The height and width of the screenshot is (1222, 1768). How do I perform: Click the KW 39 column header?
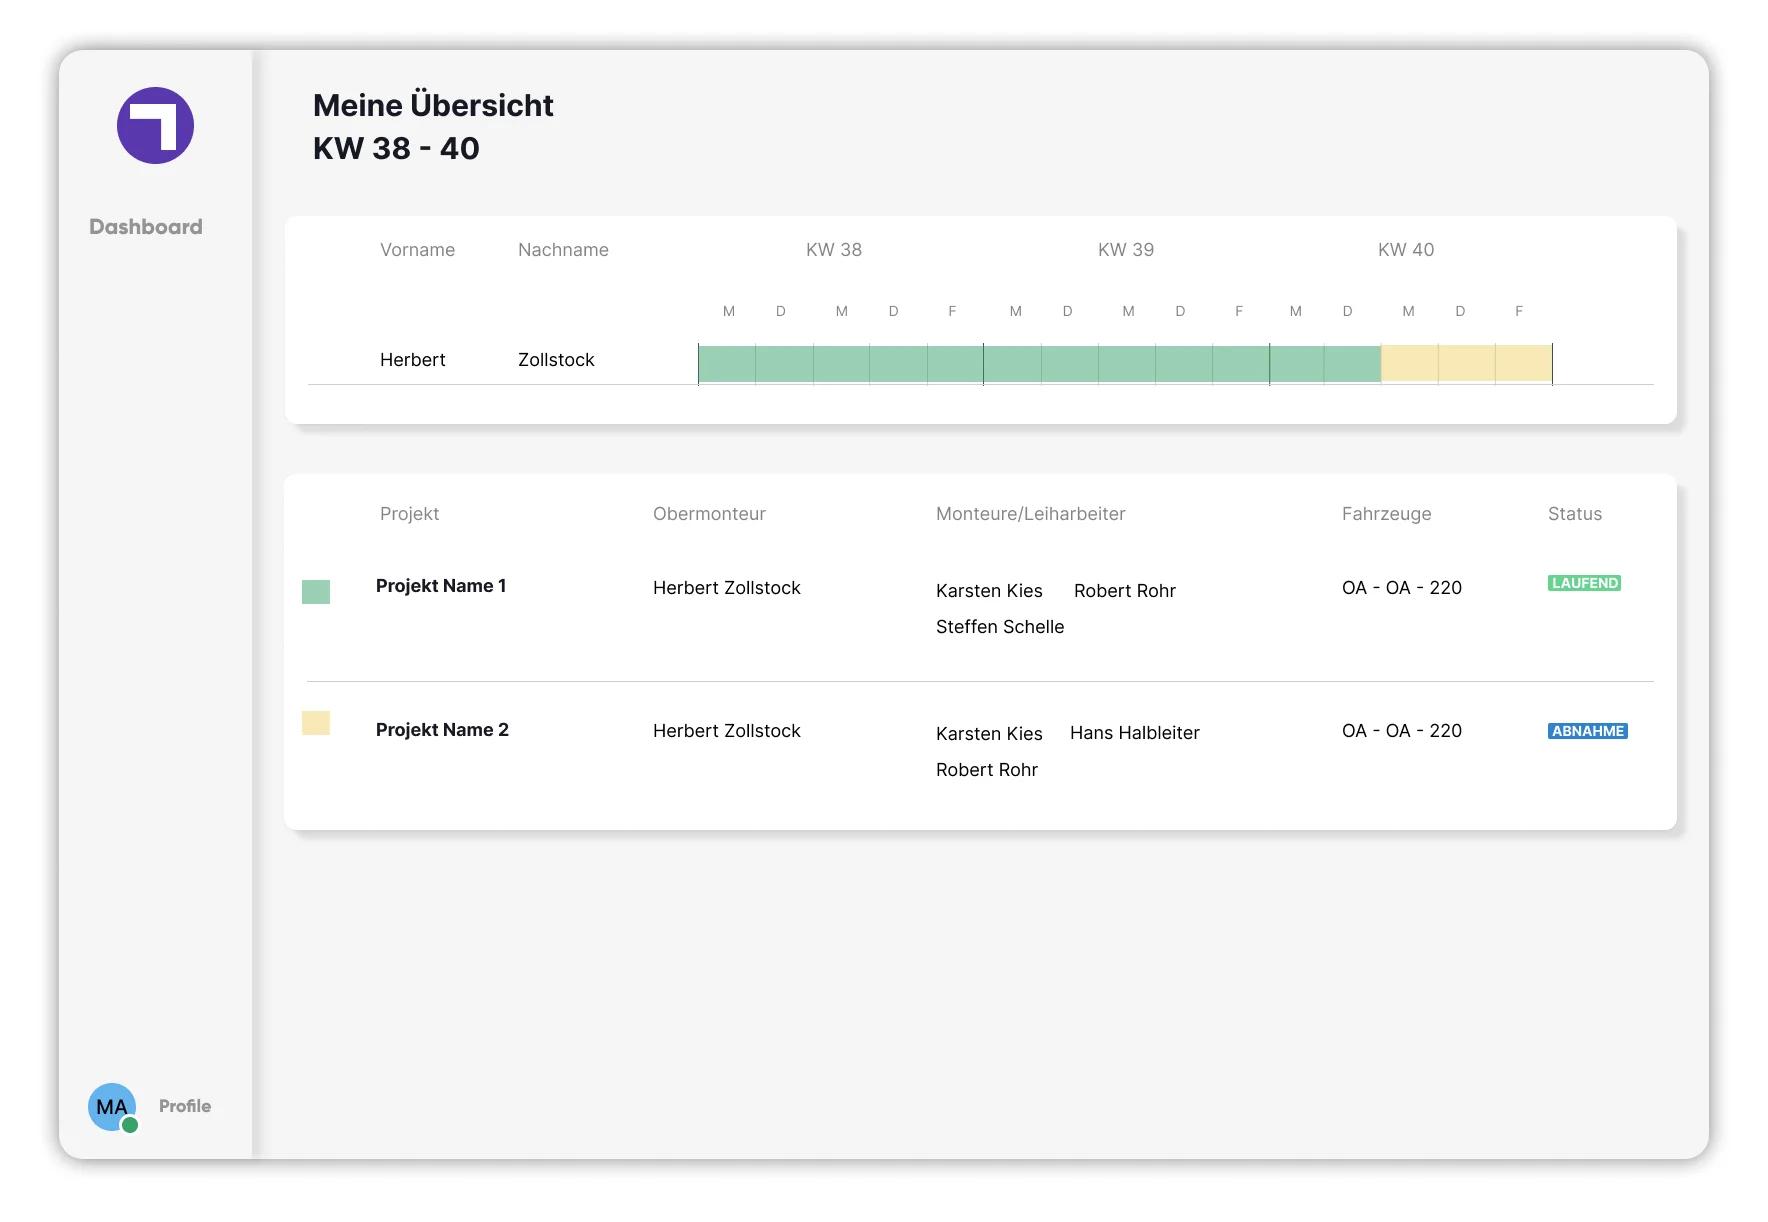click(x=1126, y=250)
